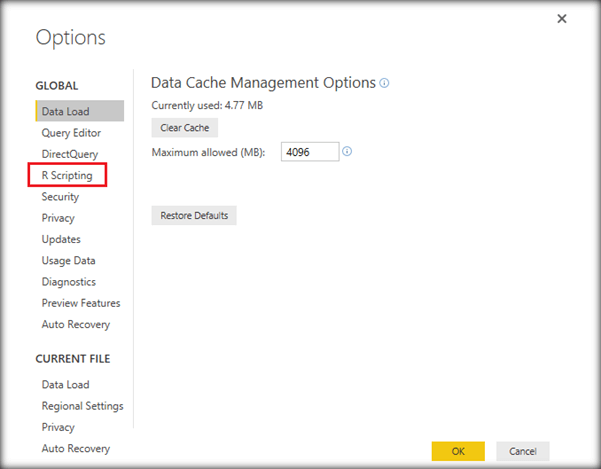Go to Global Security settings
Screen dimensions: 601x469
60,197
